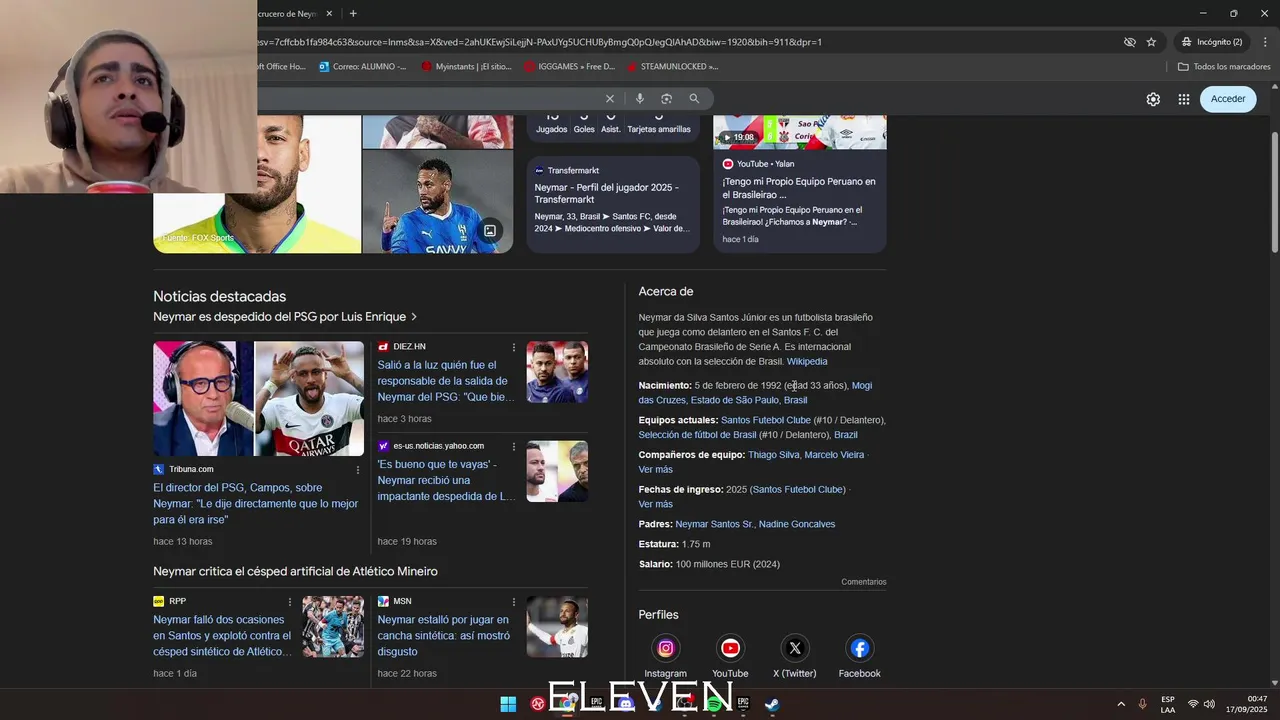Open Steam from the taskbar
This screenshot has width=1280, height=720.
click(772, 704)
